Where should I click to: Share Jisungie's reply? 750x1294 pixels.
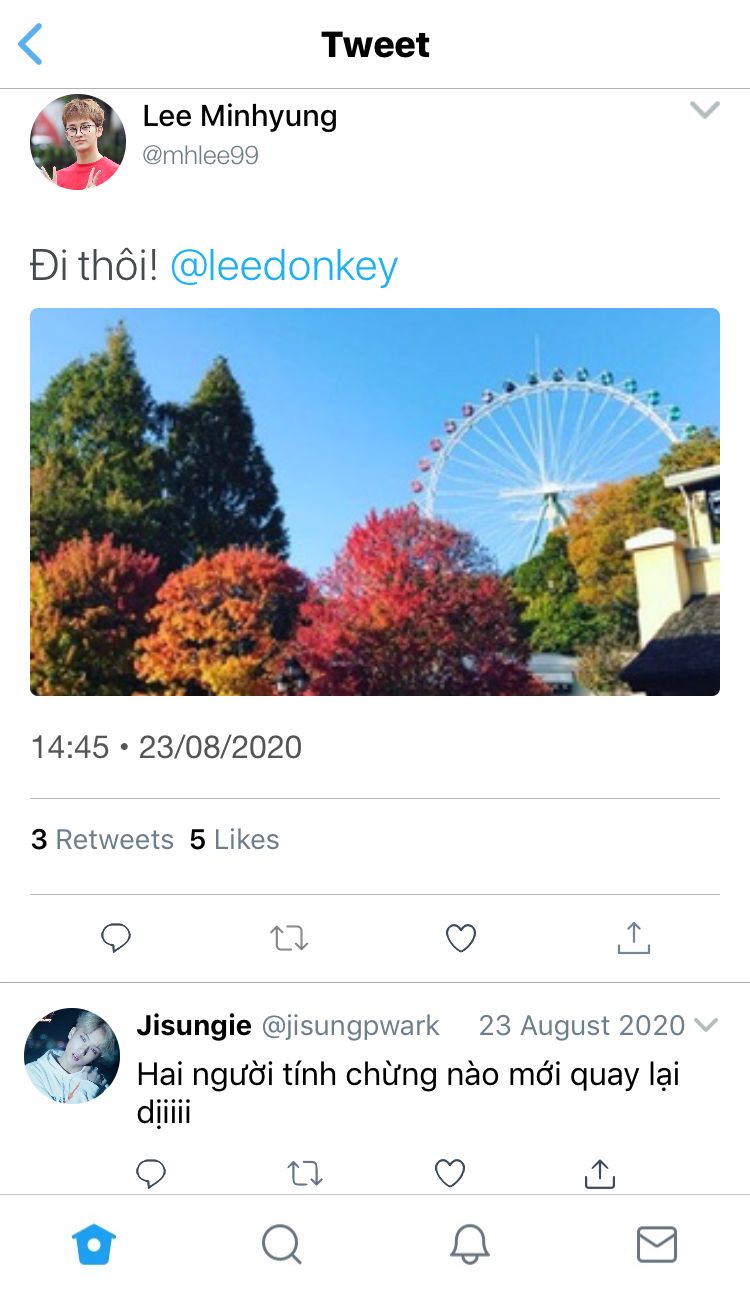coord(599,1173)
